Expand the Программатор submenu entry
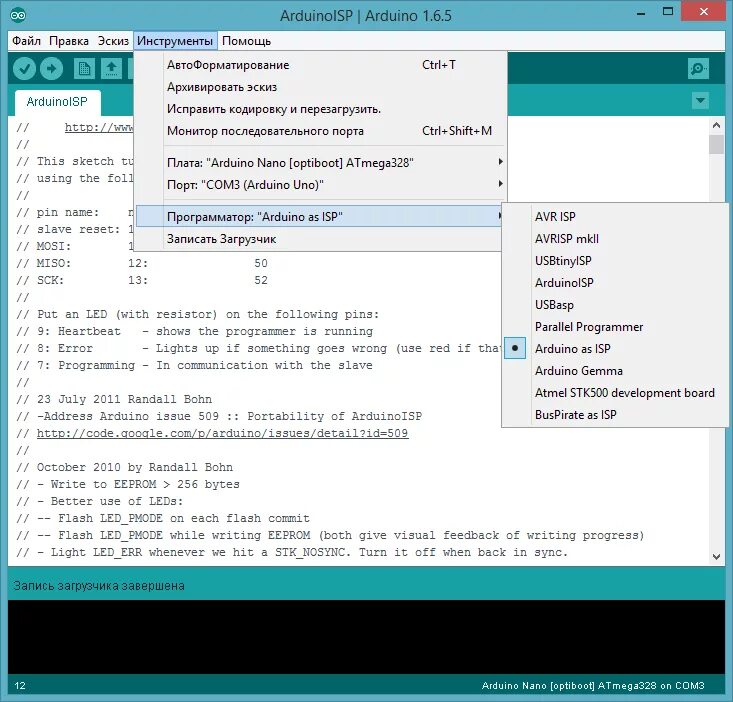Viewport: 733px width, 702px height. coord(321,217)
